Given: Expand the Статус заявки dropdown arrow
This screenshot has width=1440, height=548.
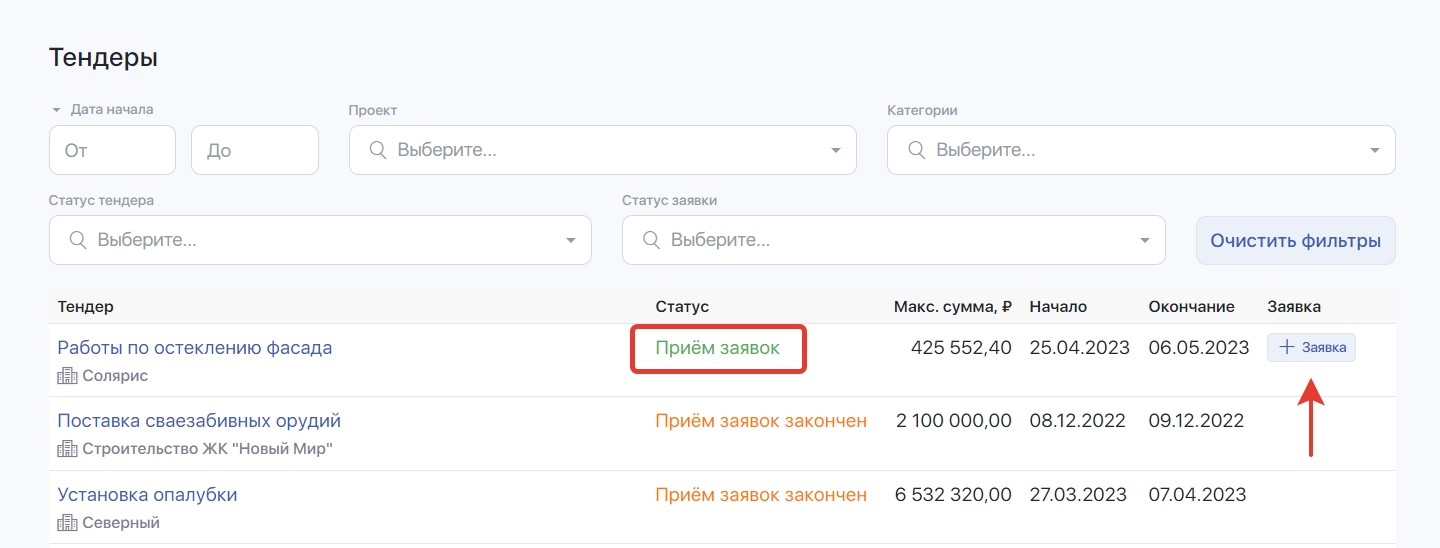Looking at the screenshot, I should click(x=1145, y=241).
